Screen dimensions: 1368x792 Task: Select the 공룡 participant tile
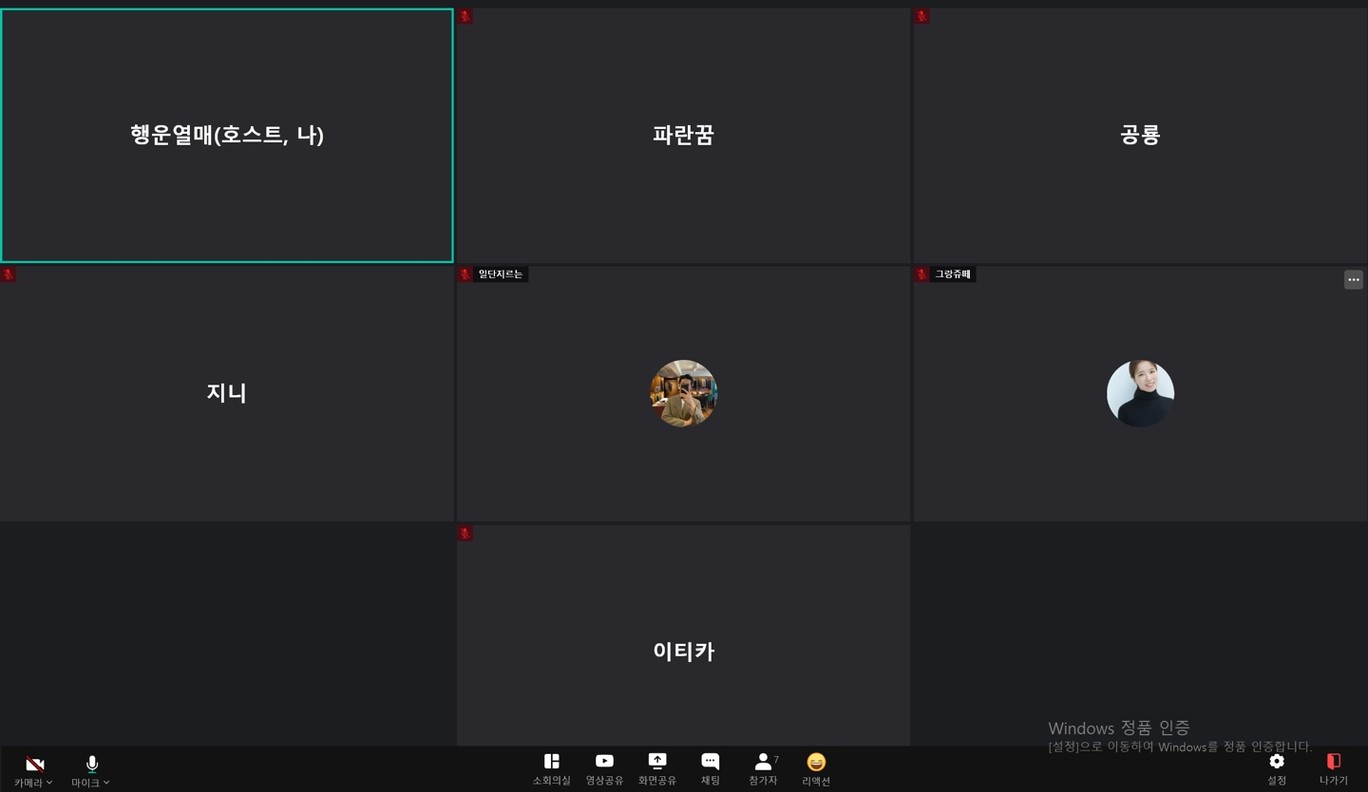coord(1140,135)
